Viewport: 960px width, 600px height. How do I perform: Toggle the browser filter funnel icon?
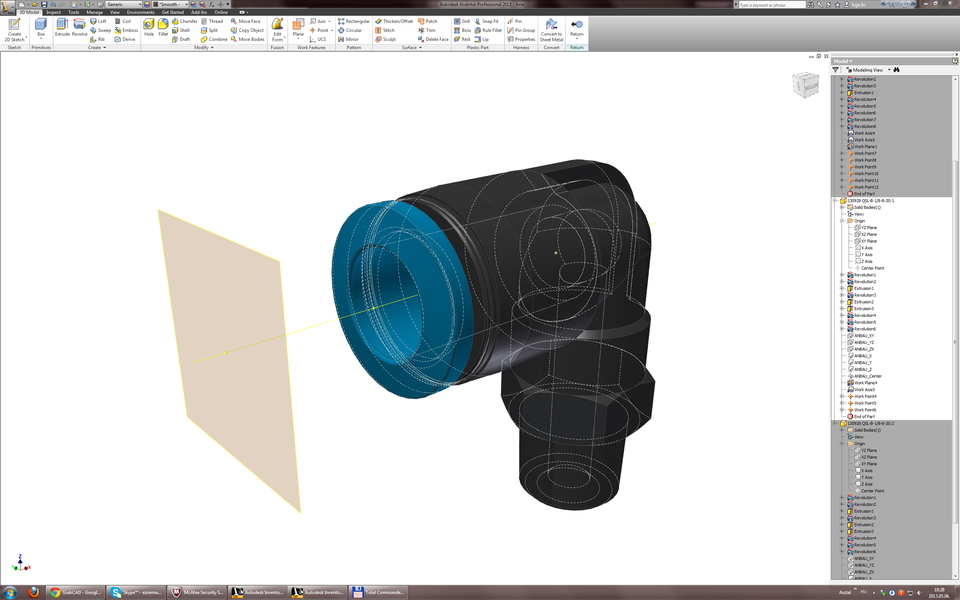pos(834,69)
